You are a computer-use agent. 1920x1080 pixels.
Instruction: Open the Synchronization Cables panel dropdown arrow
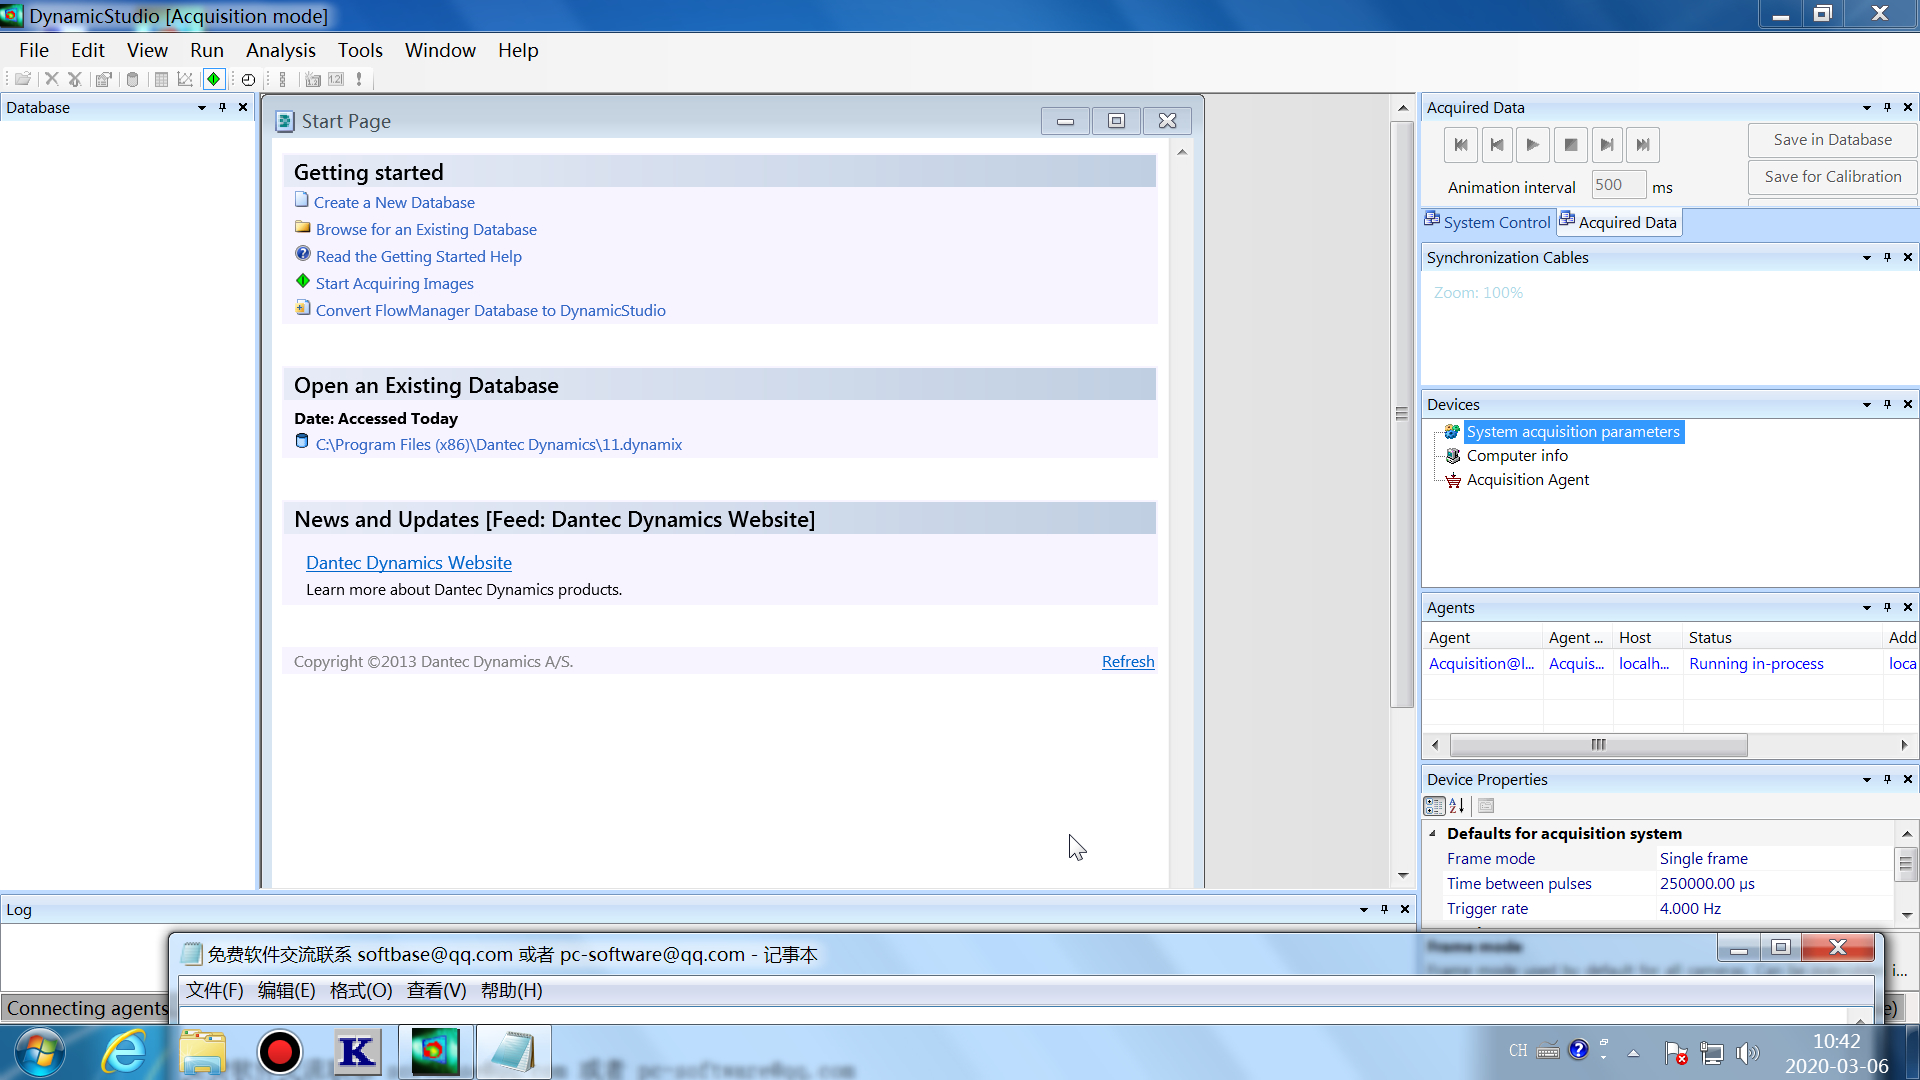(1866, 258)
